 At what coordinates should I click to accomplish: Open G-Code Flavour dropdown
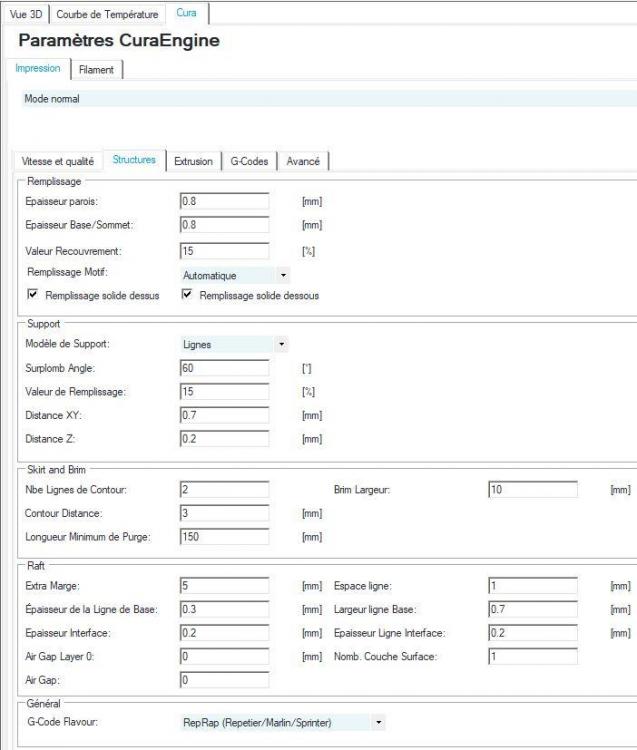click(x=283, y=722)
